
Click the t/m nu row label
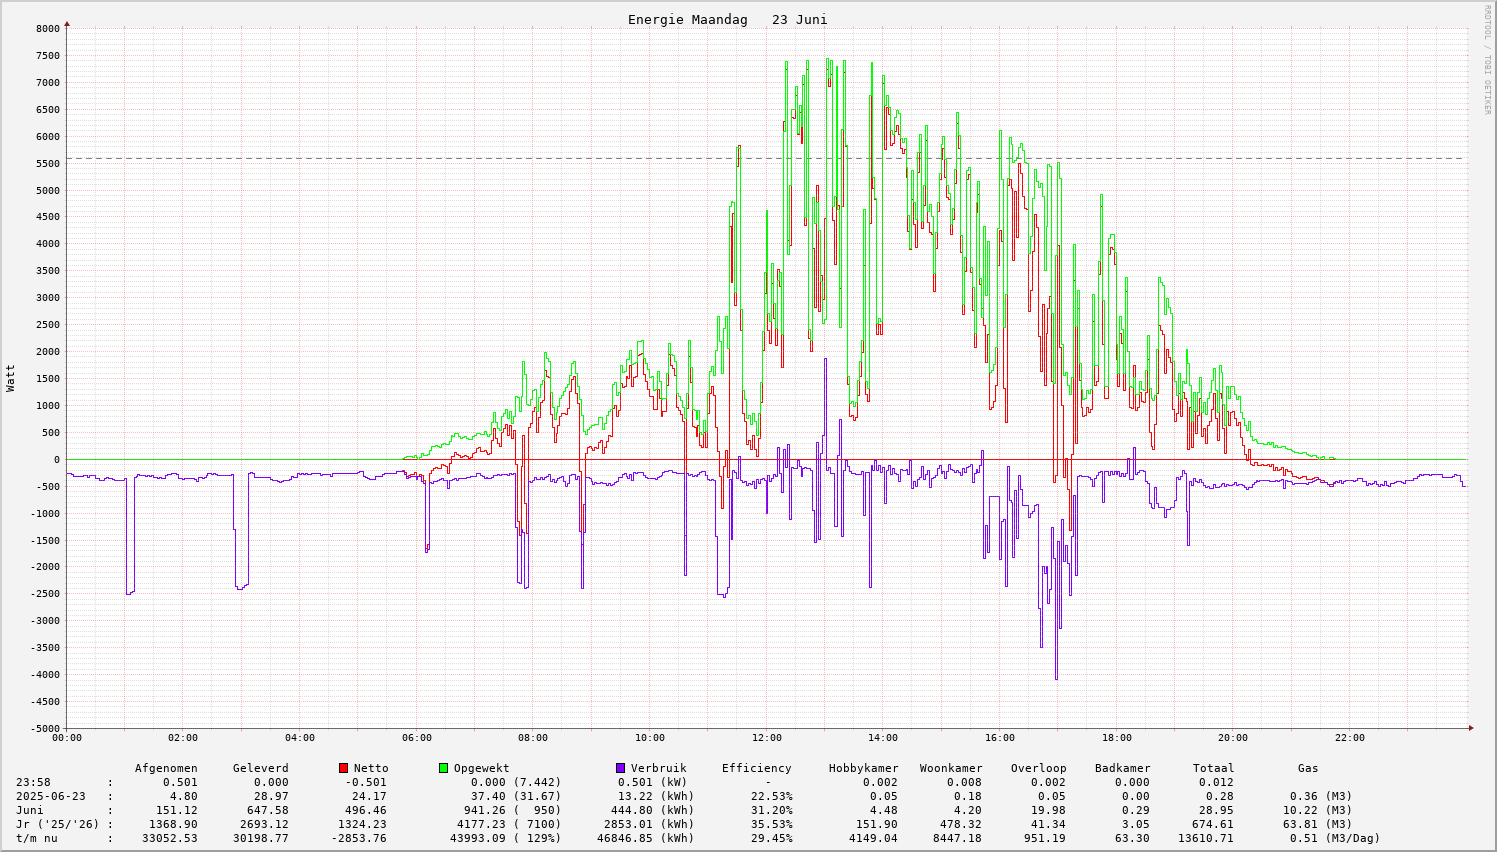(x=36, y=838)
